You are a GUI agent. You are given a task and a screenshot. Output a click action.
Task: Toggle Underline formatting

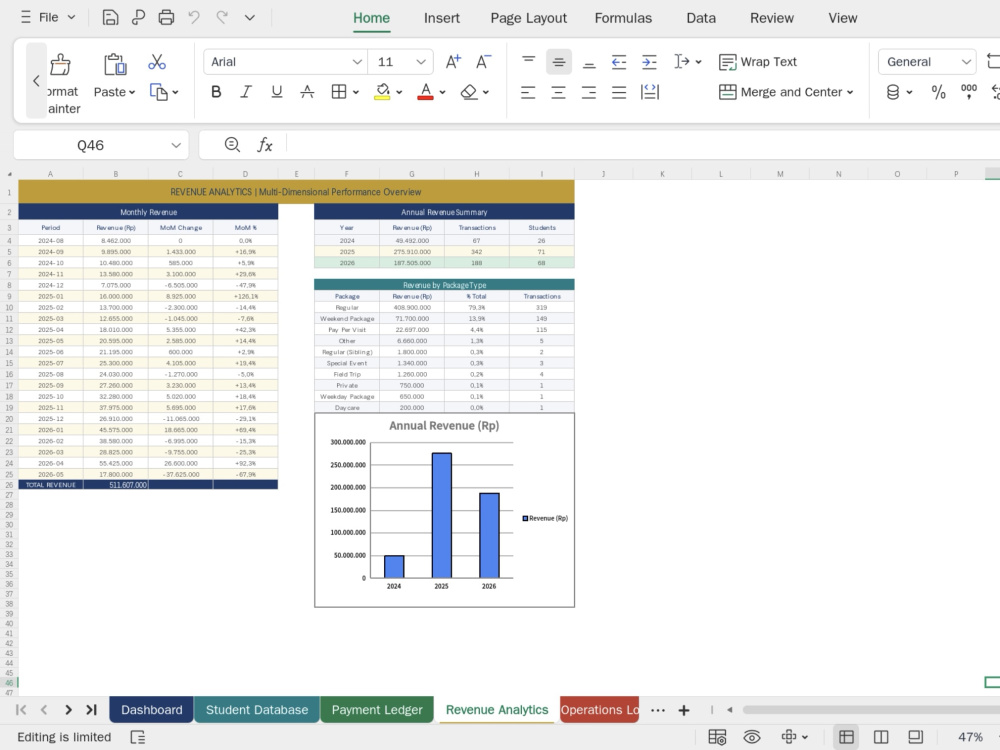[x=276, y=92]
